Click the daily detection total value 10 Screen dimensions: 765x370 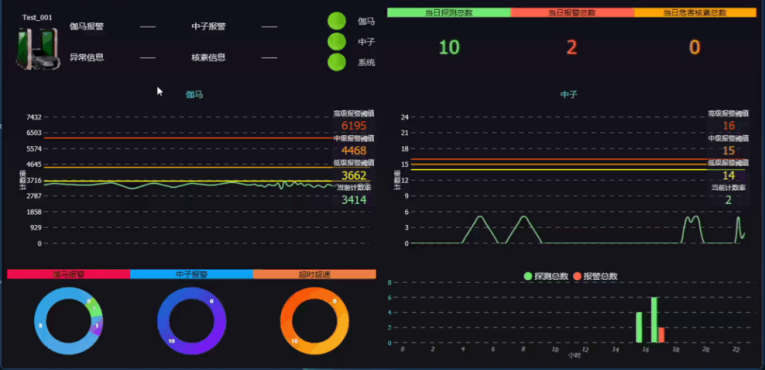449,47
